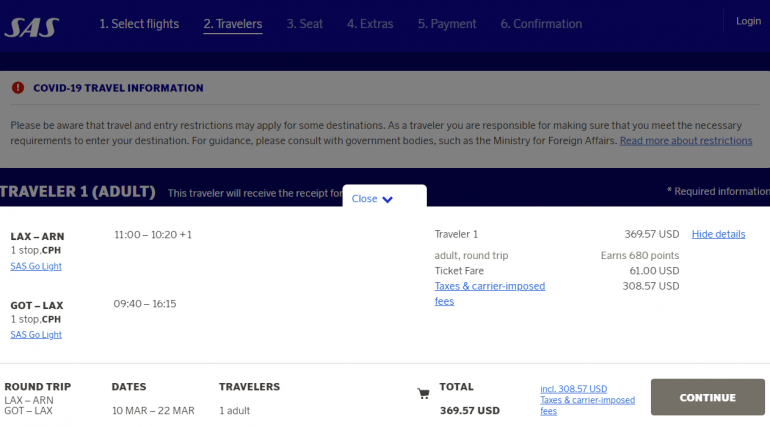The height and width of the screenshot is (427, 770).
Task: Jump to the Payment step
Action: (447, 24)
